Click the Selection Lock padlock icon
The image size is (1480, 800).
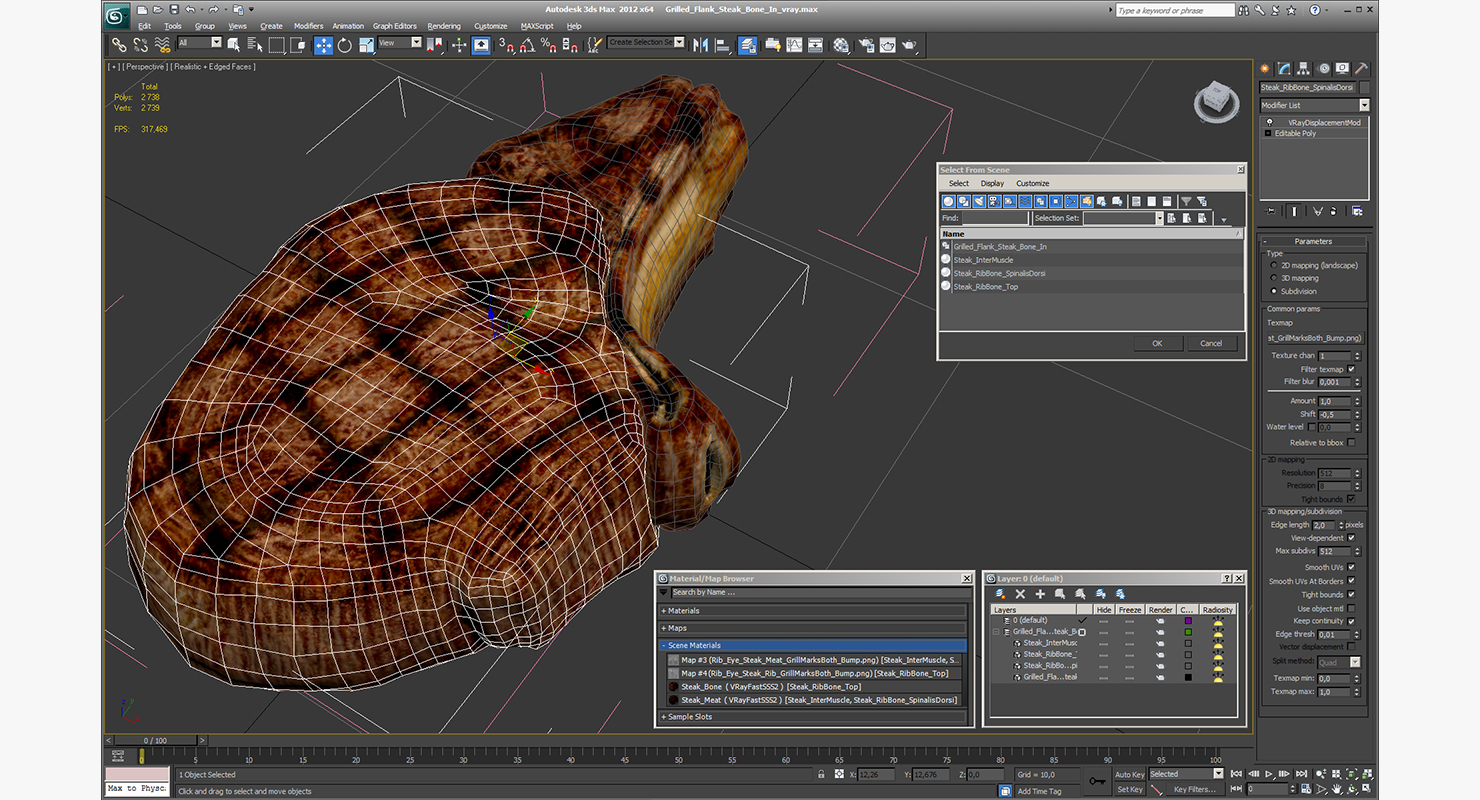821,775
